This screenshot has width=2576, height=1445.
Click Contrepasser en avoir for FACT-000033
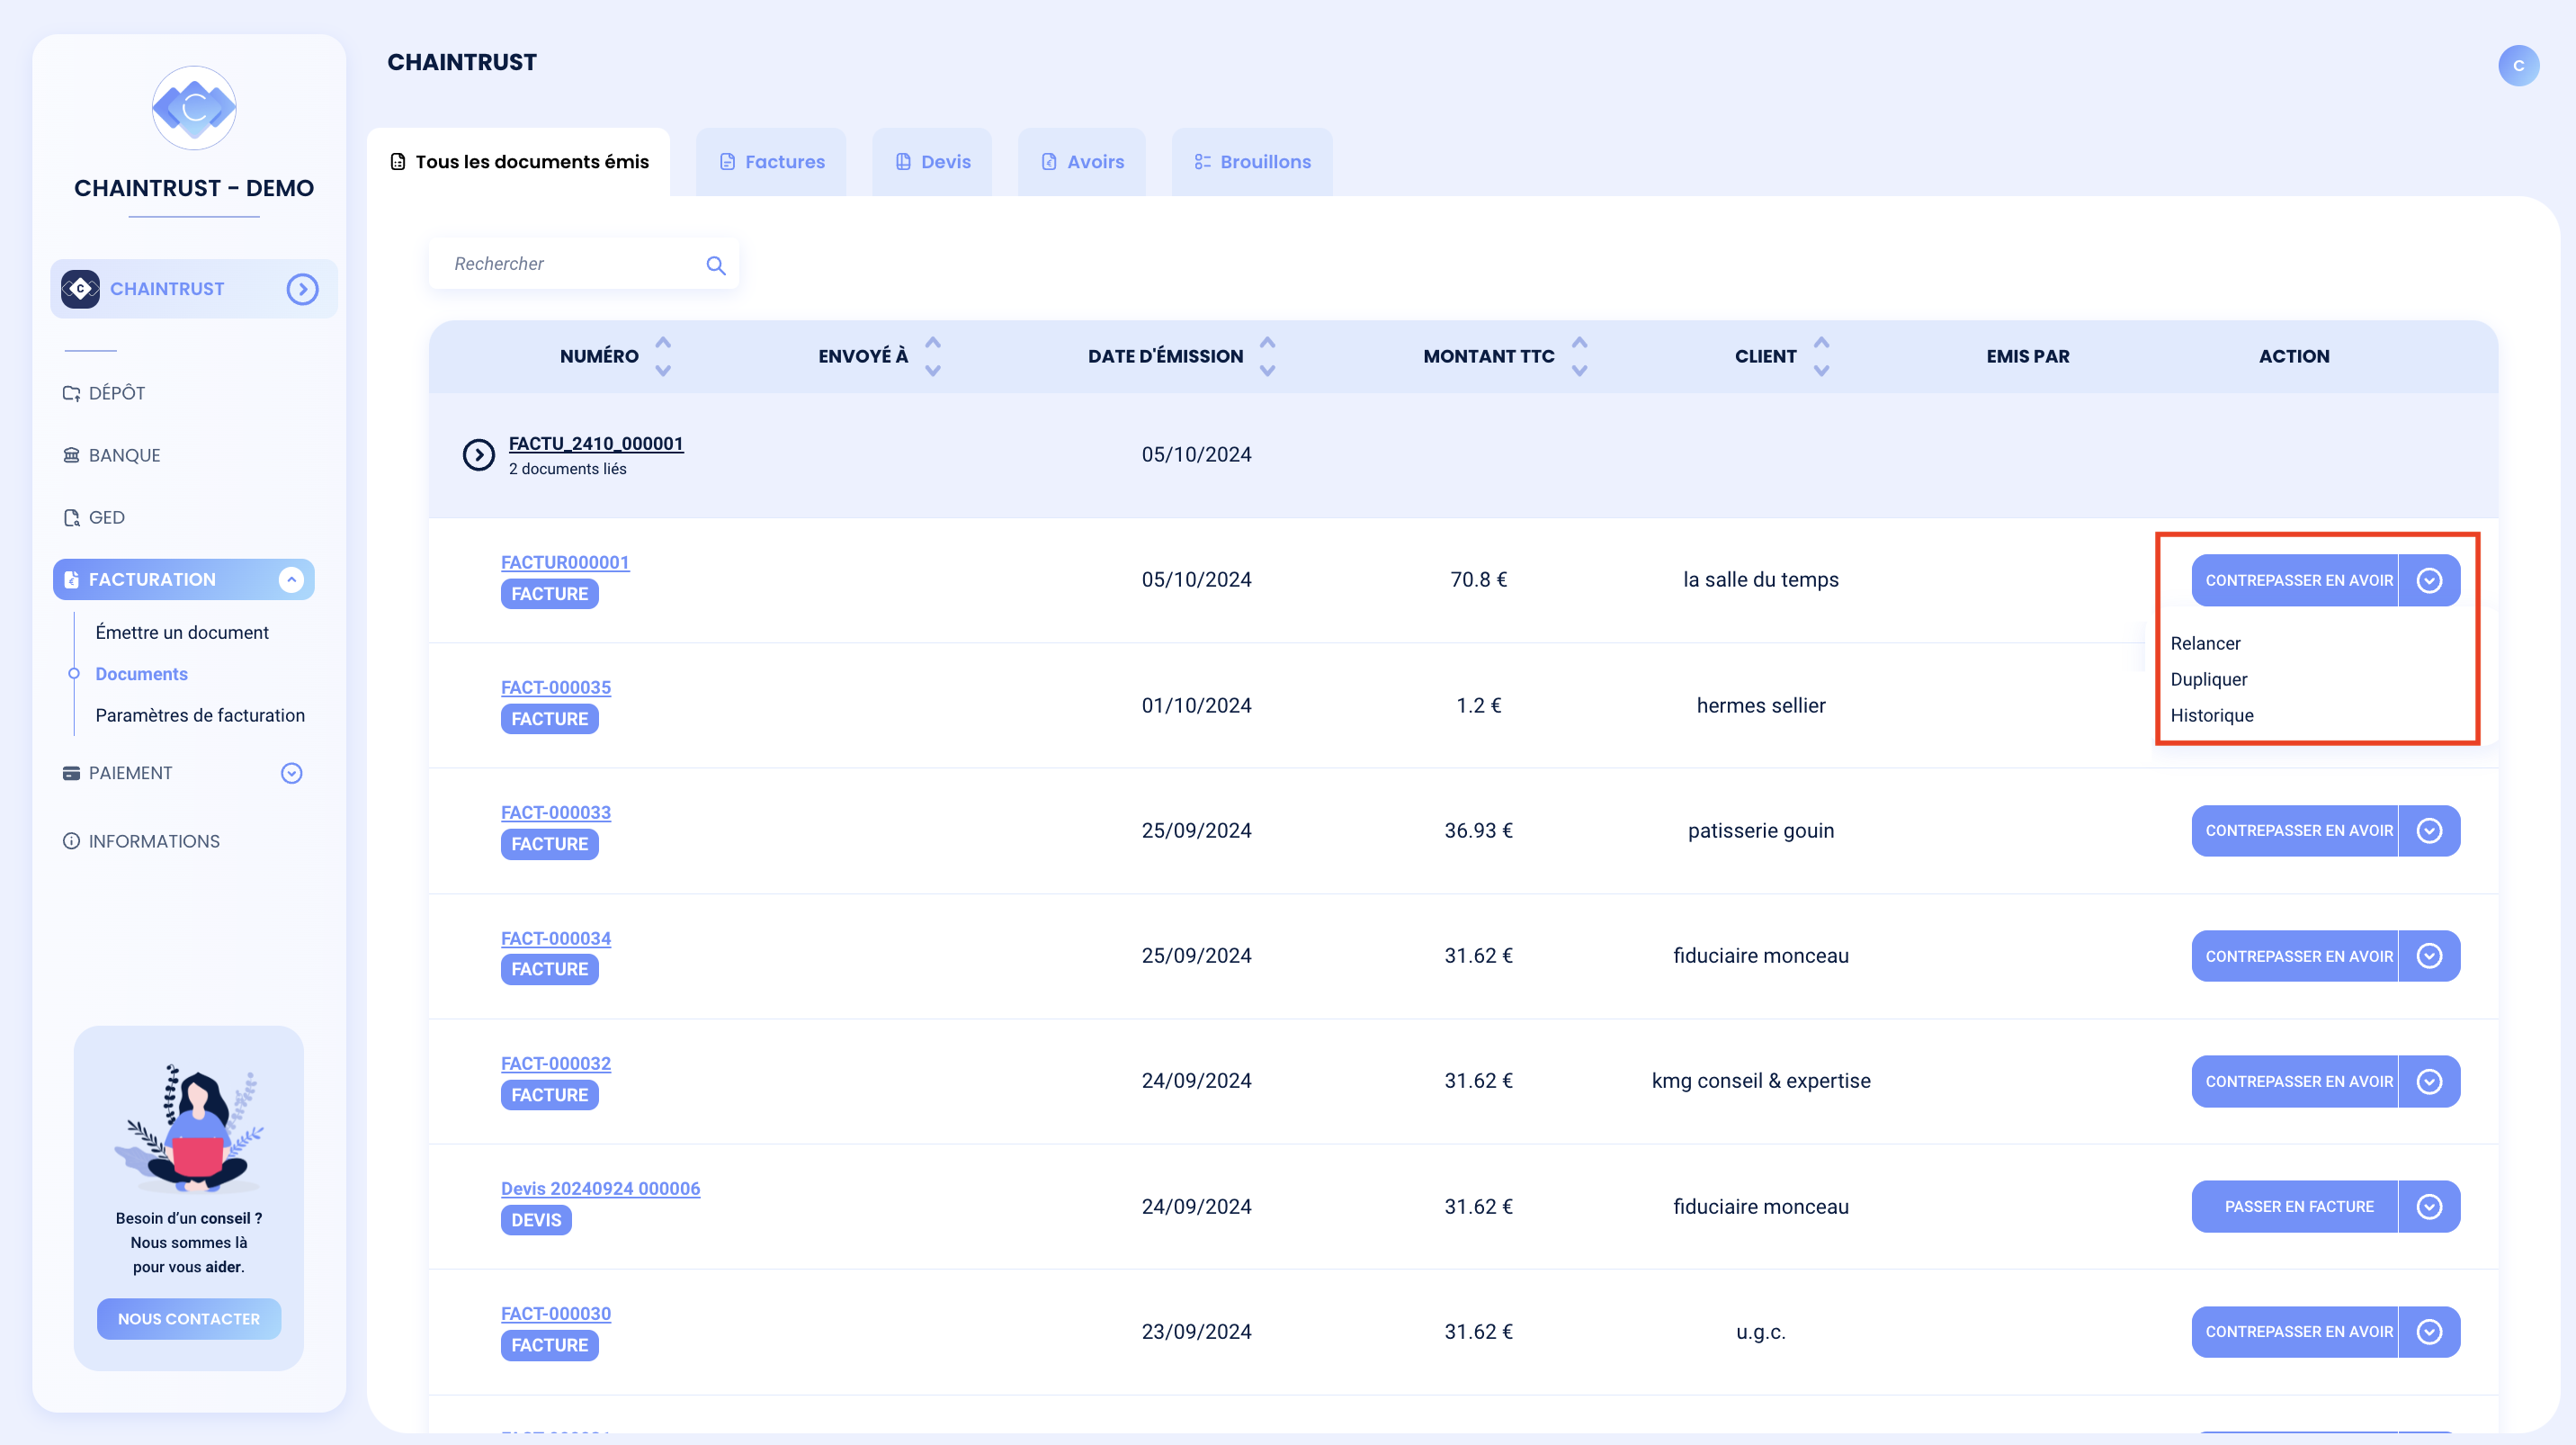tap(2295, 831)
